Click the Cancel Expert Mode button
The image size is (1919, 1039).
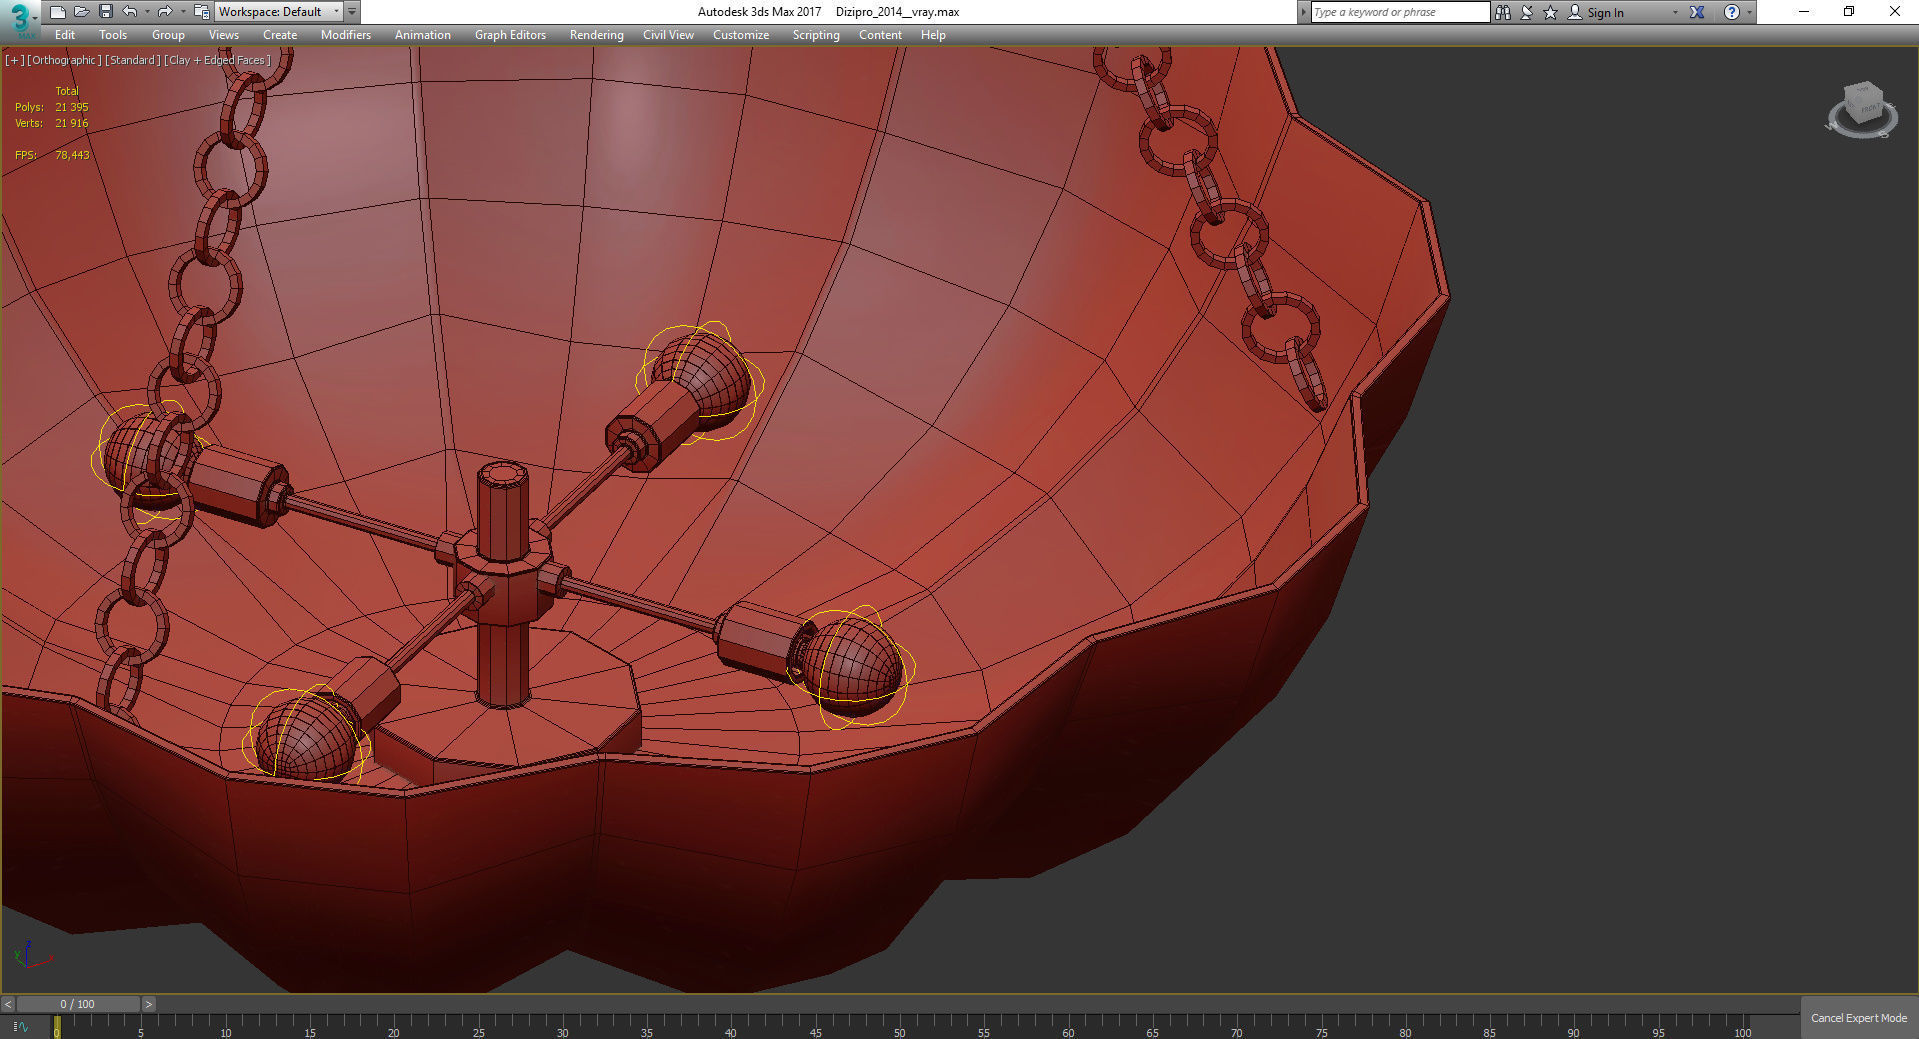pos(1859,1018)
